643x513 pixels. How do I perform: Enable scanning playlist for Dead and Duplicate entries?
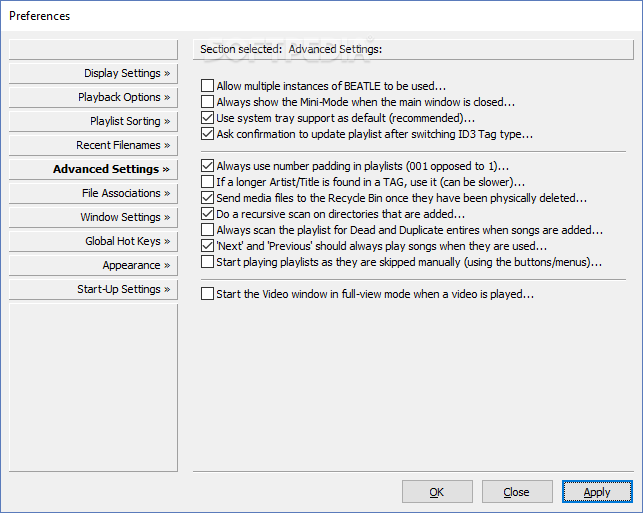coord(207,230)
